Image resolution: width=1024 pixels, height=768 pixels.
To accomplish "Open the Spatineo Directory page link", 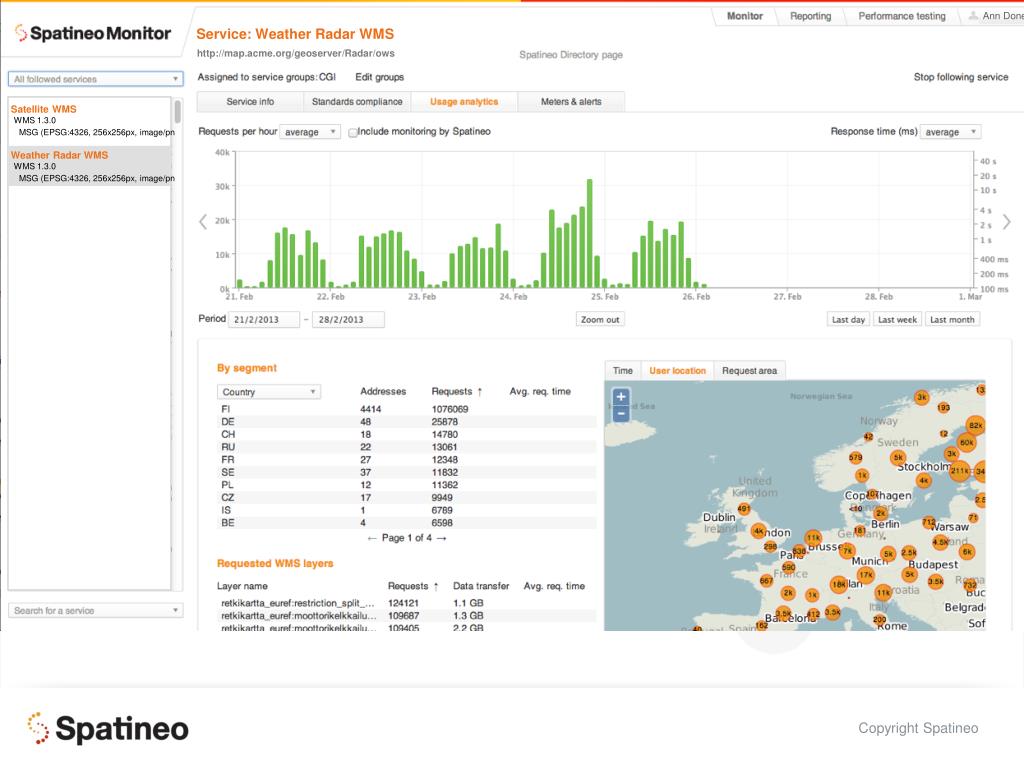I will pos(571,55).
